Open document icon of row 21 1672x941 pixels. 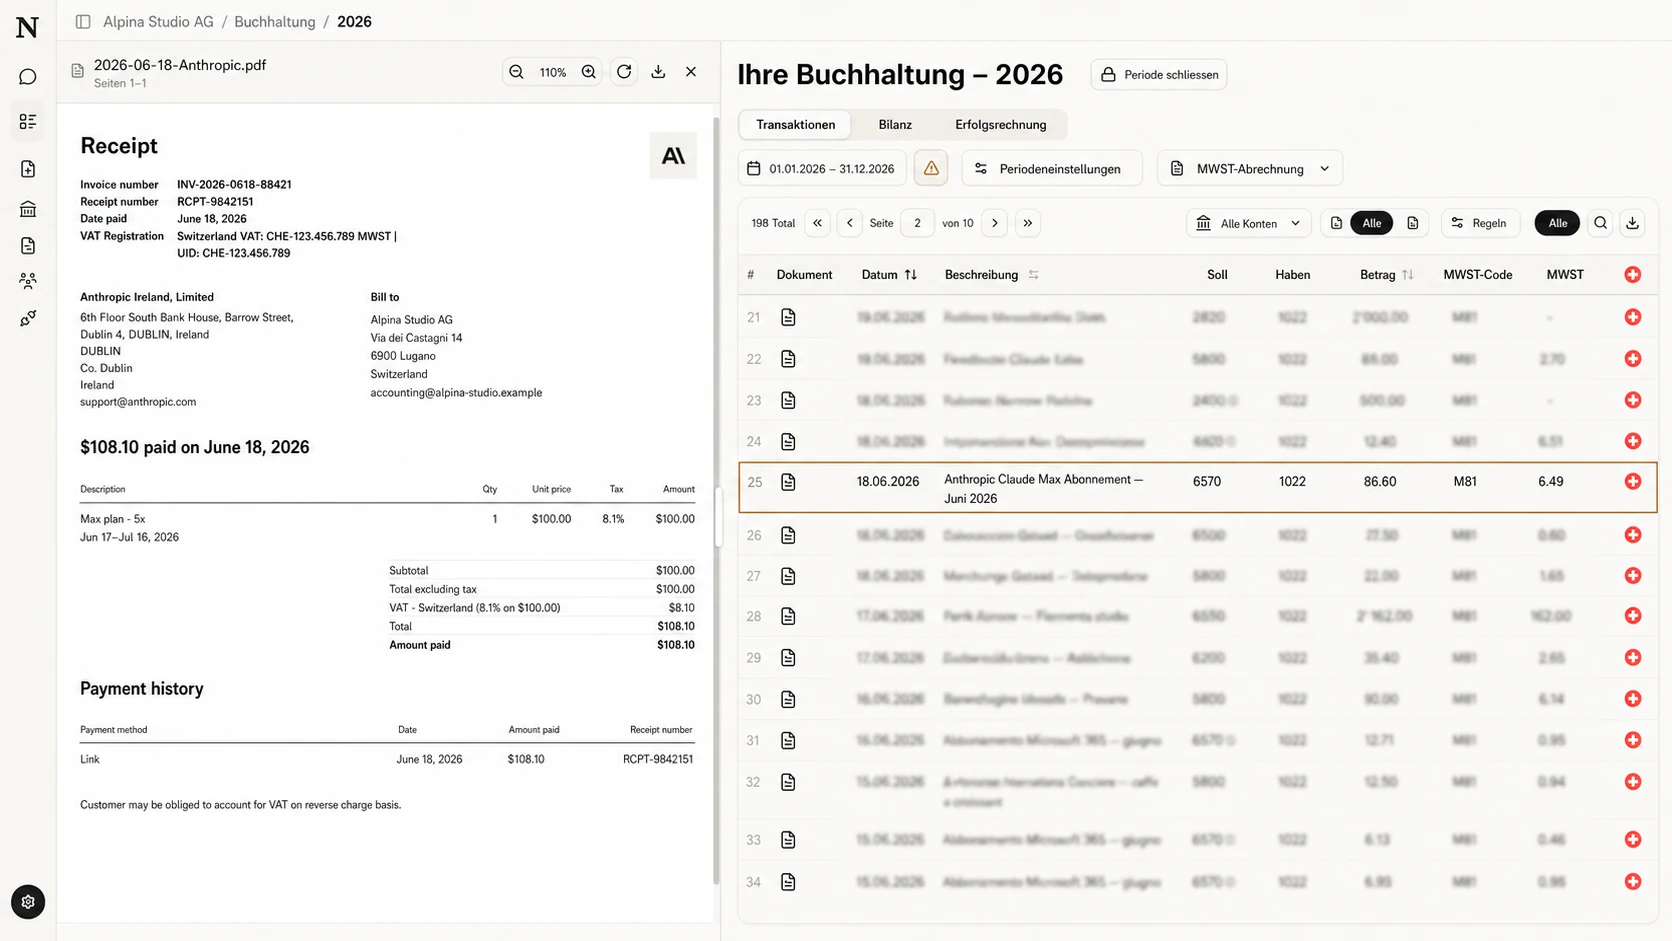point(789,317)
